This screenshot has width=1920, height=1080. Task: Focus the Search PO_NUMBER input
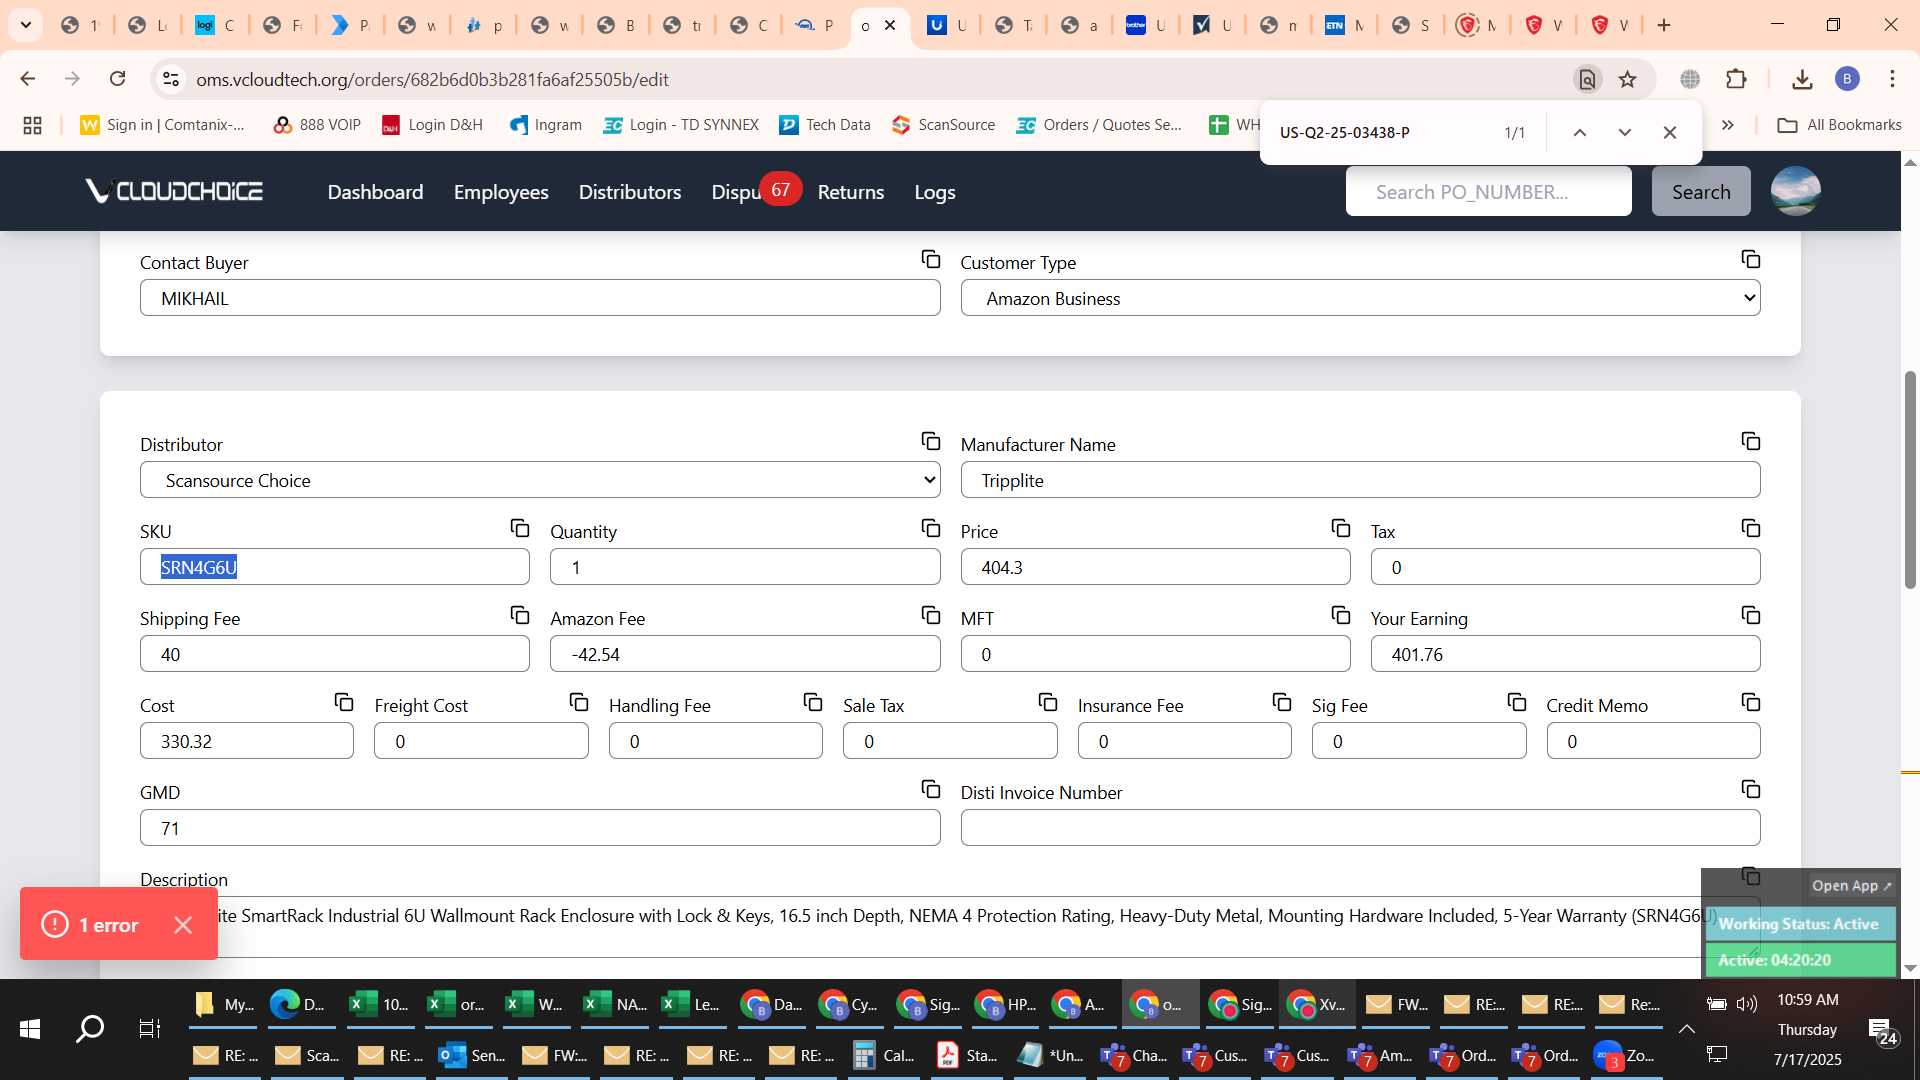[1488, 191]
